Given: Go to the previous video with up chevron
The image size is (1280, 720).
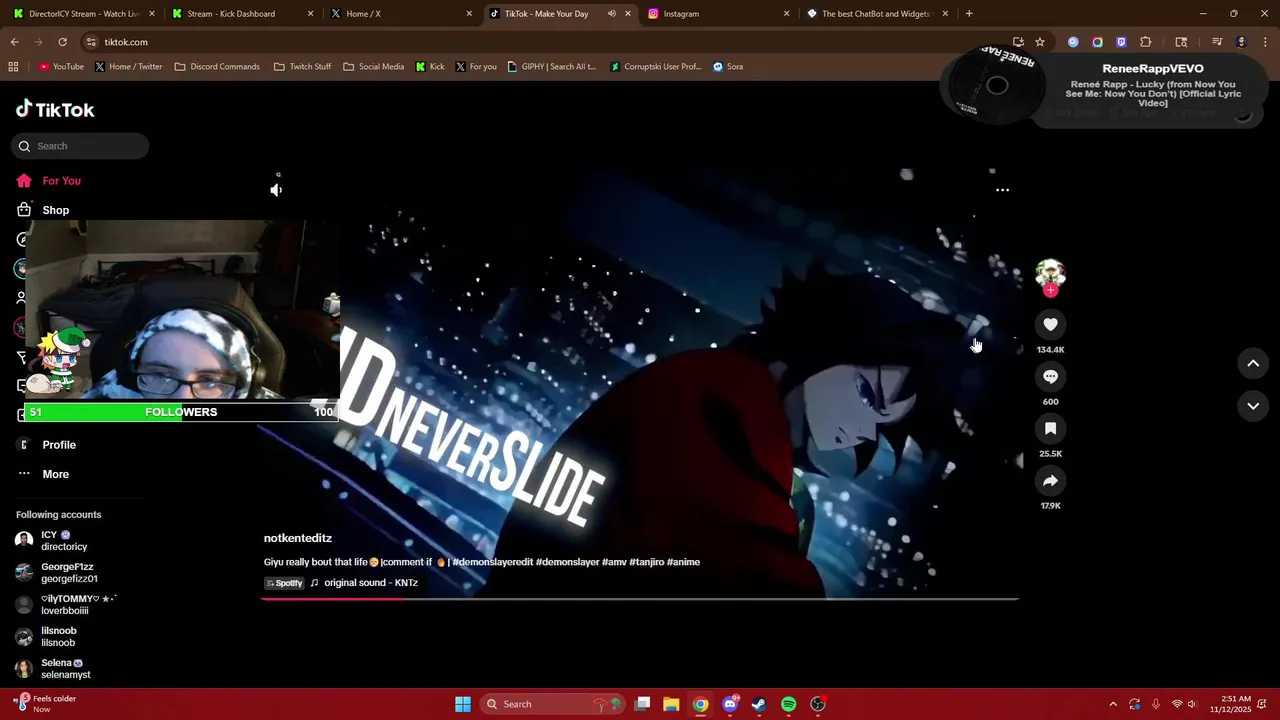Looking at the screenshot, I should click(1253, 364).
